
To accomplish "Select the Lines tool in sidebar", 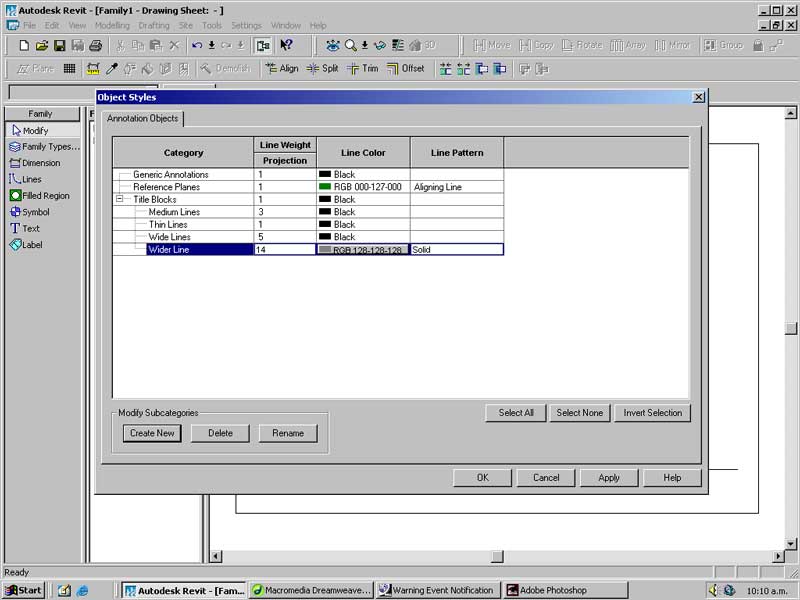I will click(25, 179).
